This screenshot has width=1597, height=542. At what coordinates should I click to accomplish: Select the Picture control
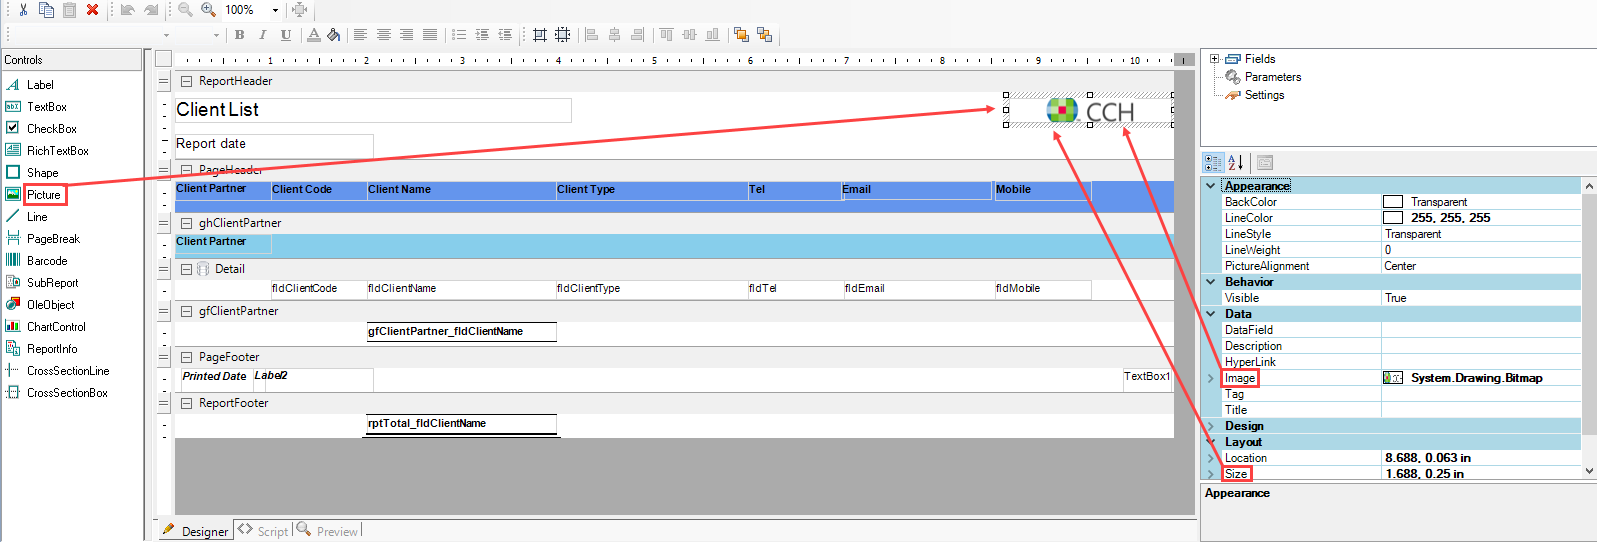44,195
